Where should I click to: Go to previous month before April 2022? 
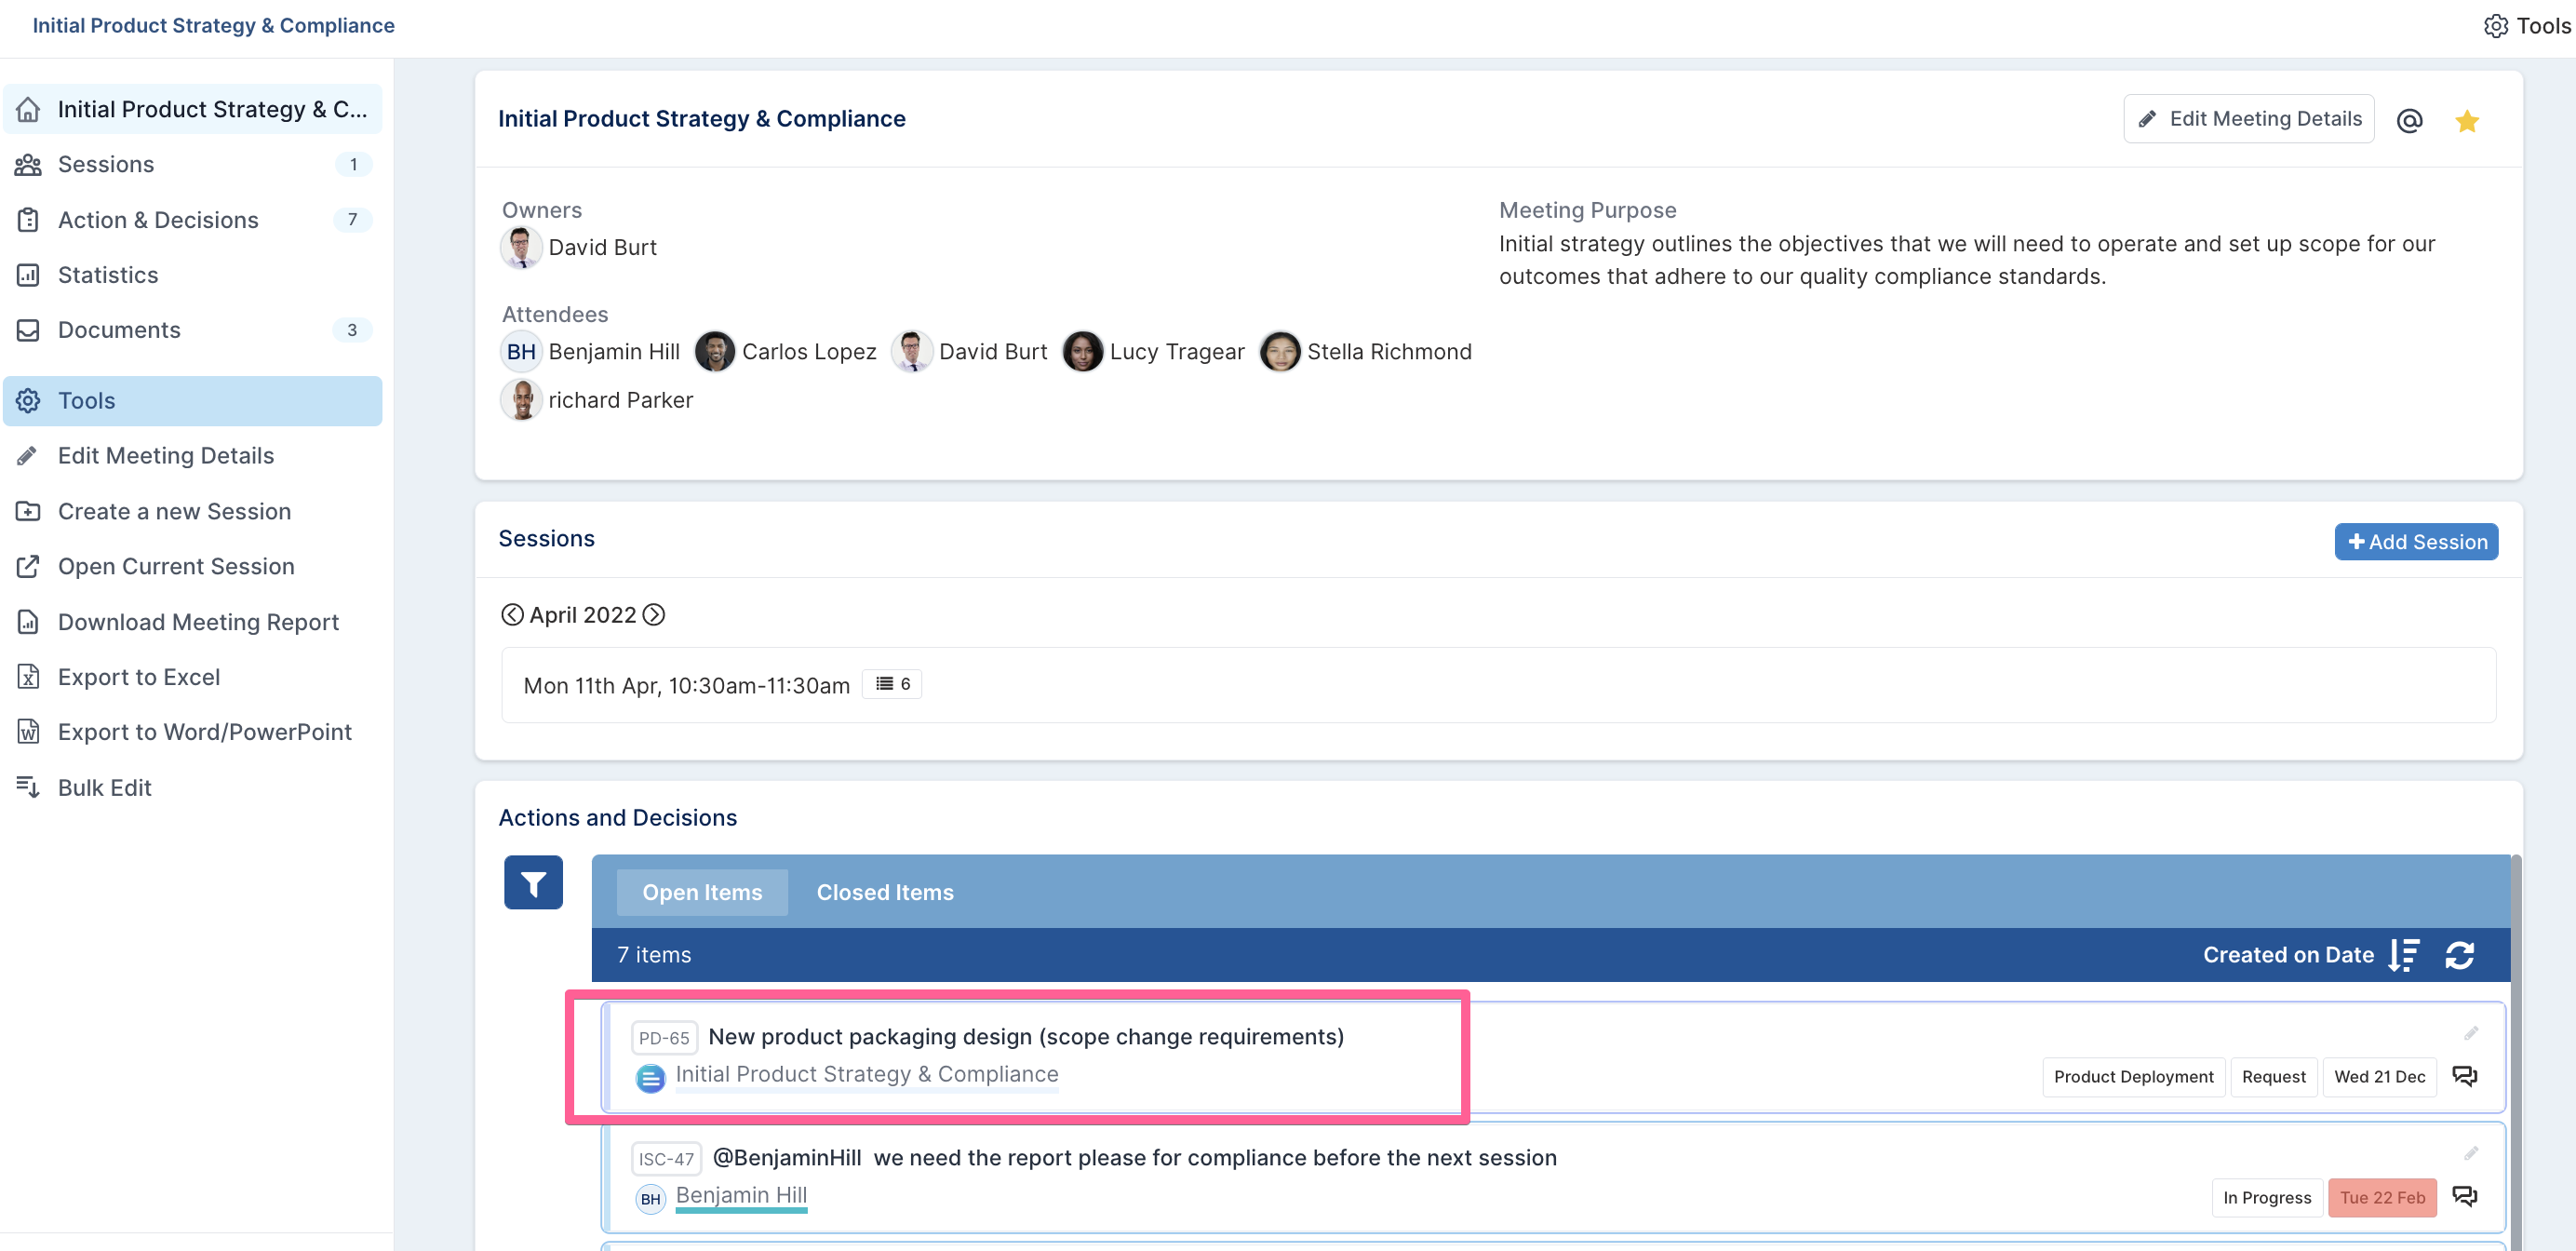pyautogui.click(x=512, y=614)
